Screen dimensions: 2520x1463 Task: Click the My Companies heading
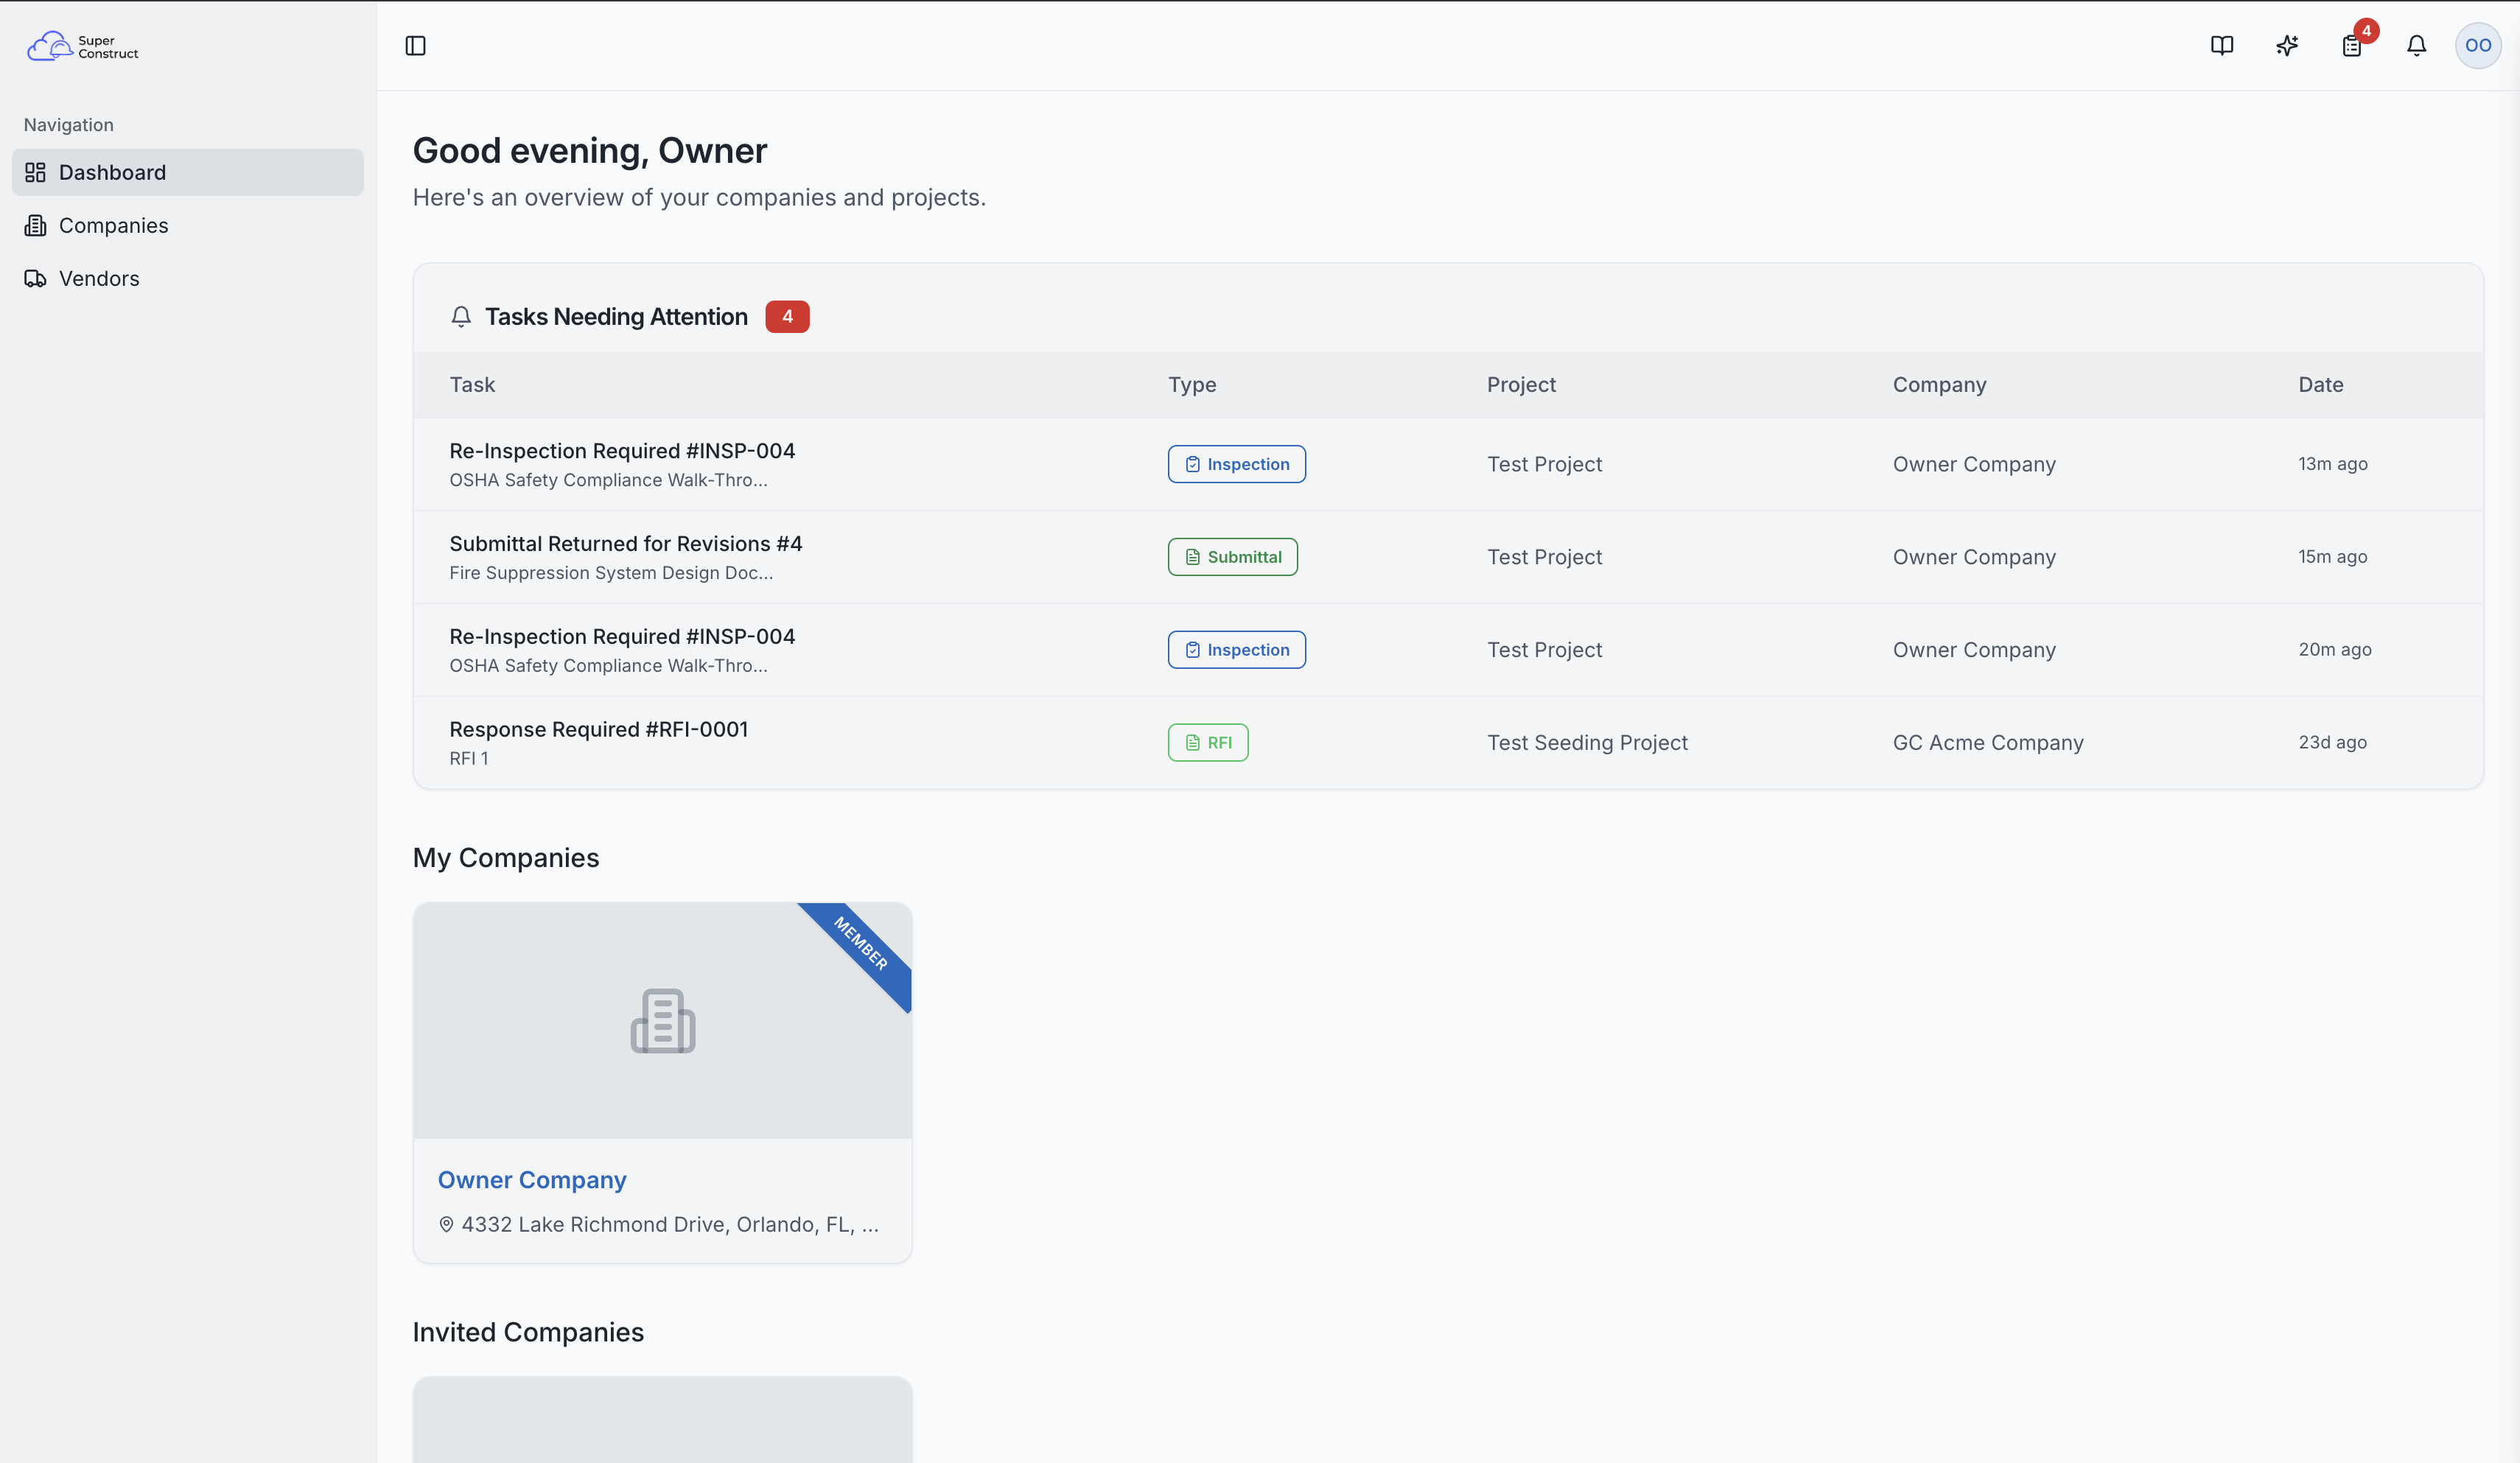506,858
